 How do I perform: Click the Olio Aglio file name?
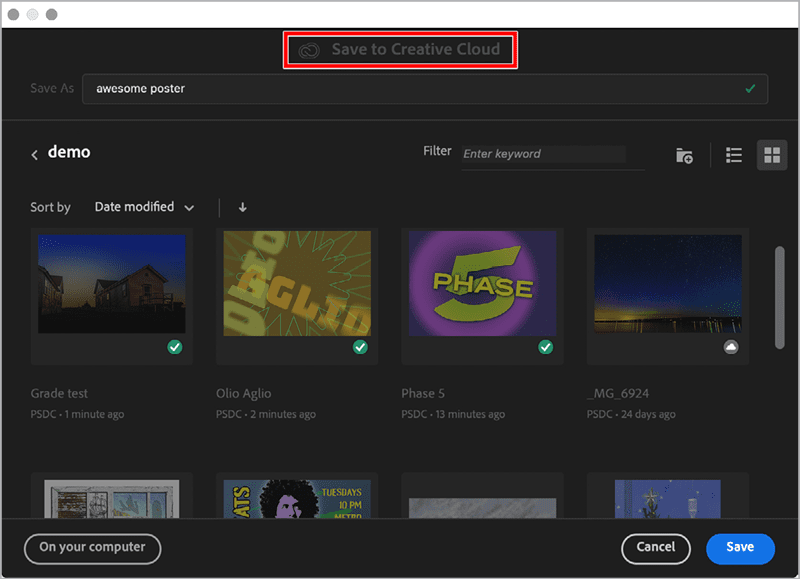tap(243, 393)
